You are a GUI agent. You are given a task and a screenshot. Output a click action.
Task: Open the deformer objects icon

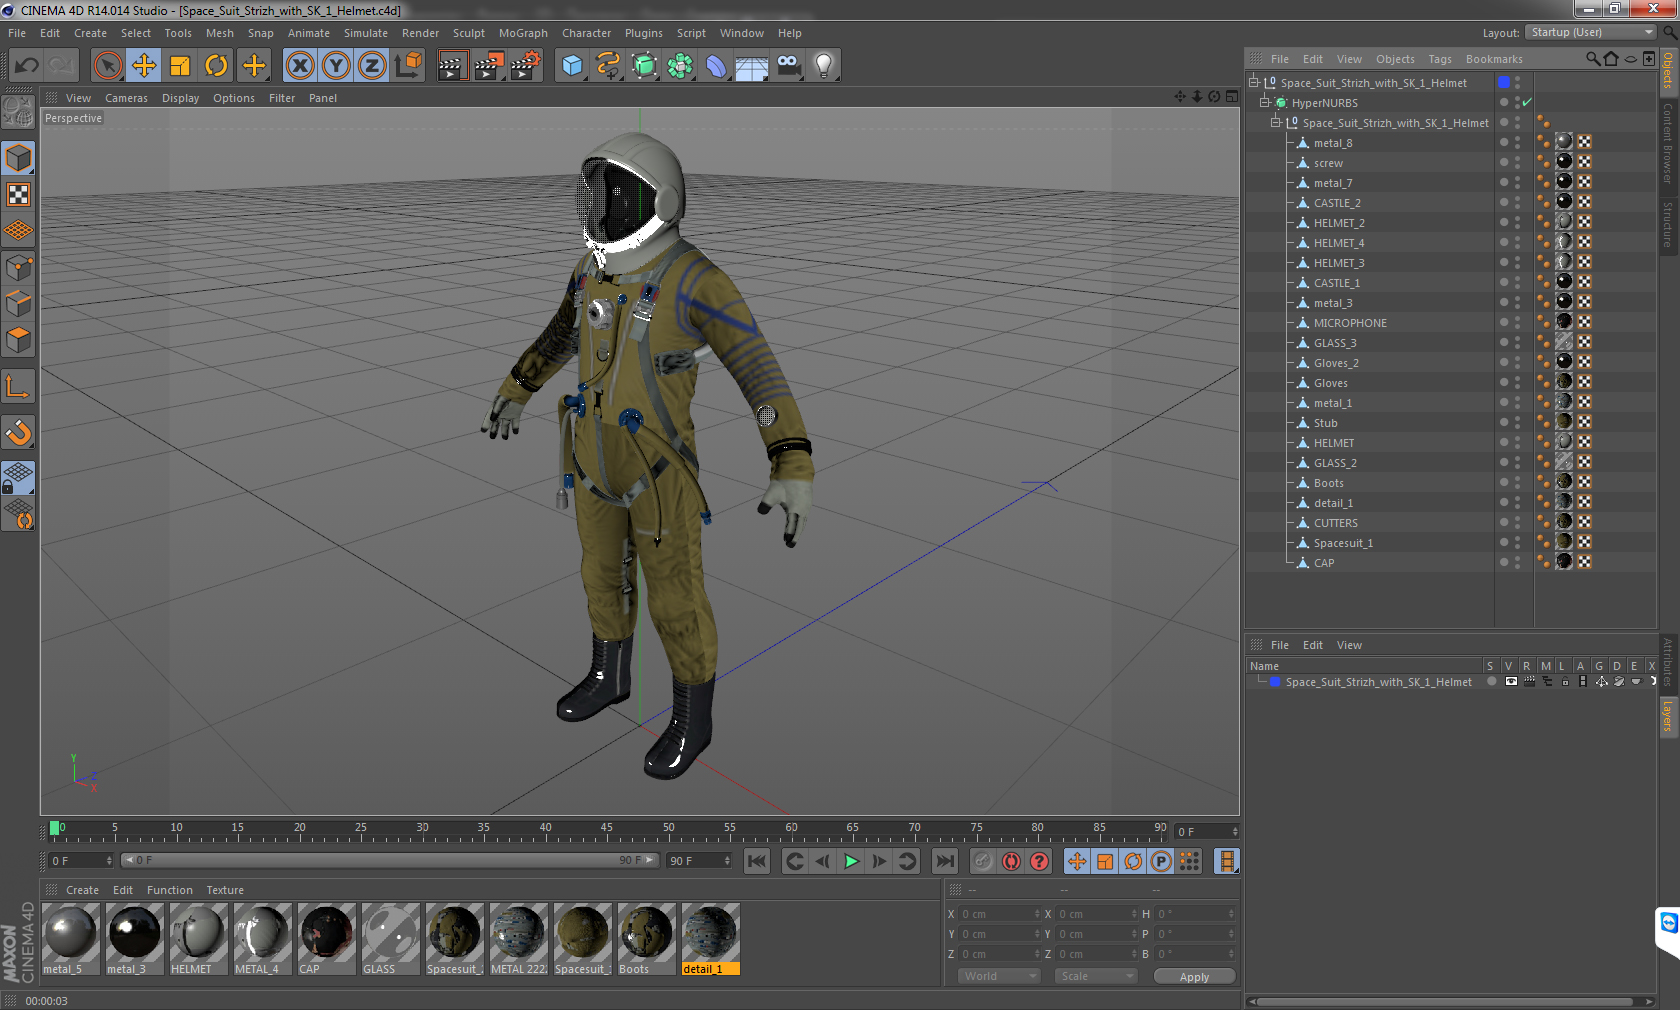pos(716,66)
